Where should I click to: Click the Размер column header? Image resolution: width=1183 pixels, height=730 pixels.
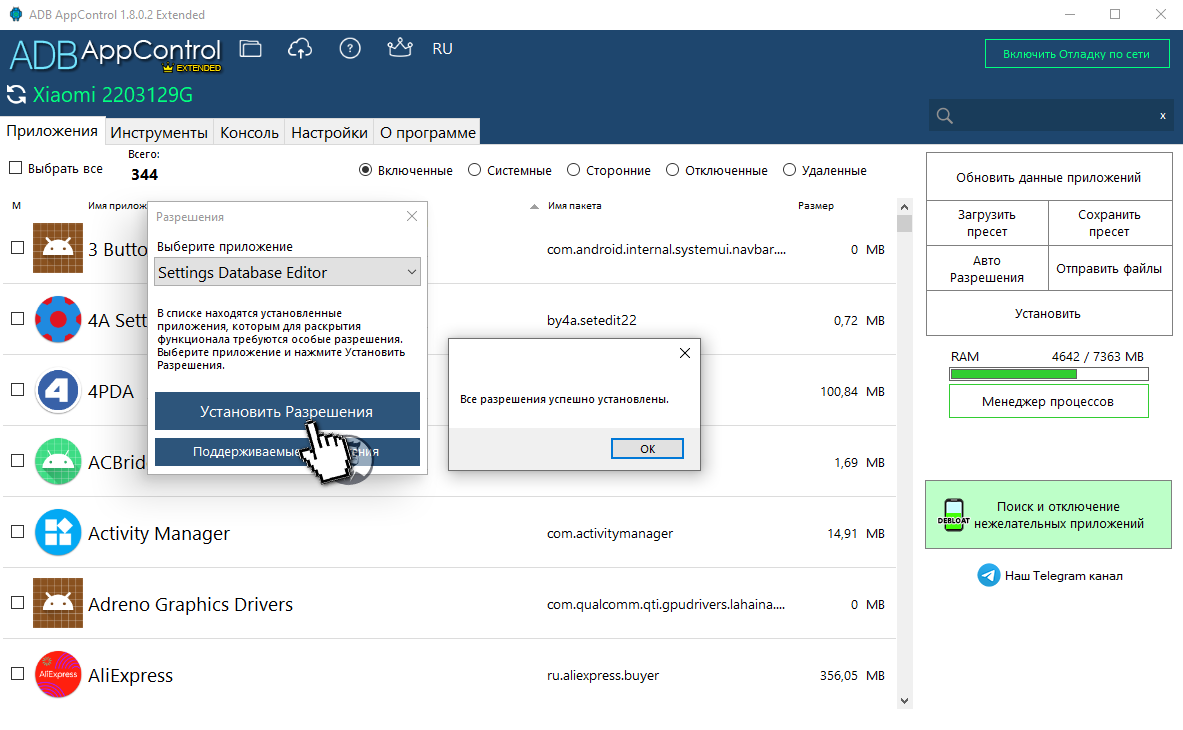coord(816,206)
